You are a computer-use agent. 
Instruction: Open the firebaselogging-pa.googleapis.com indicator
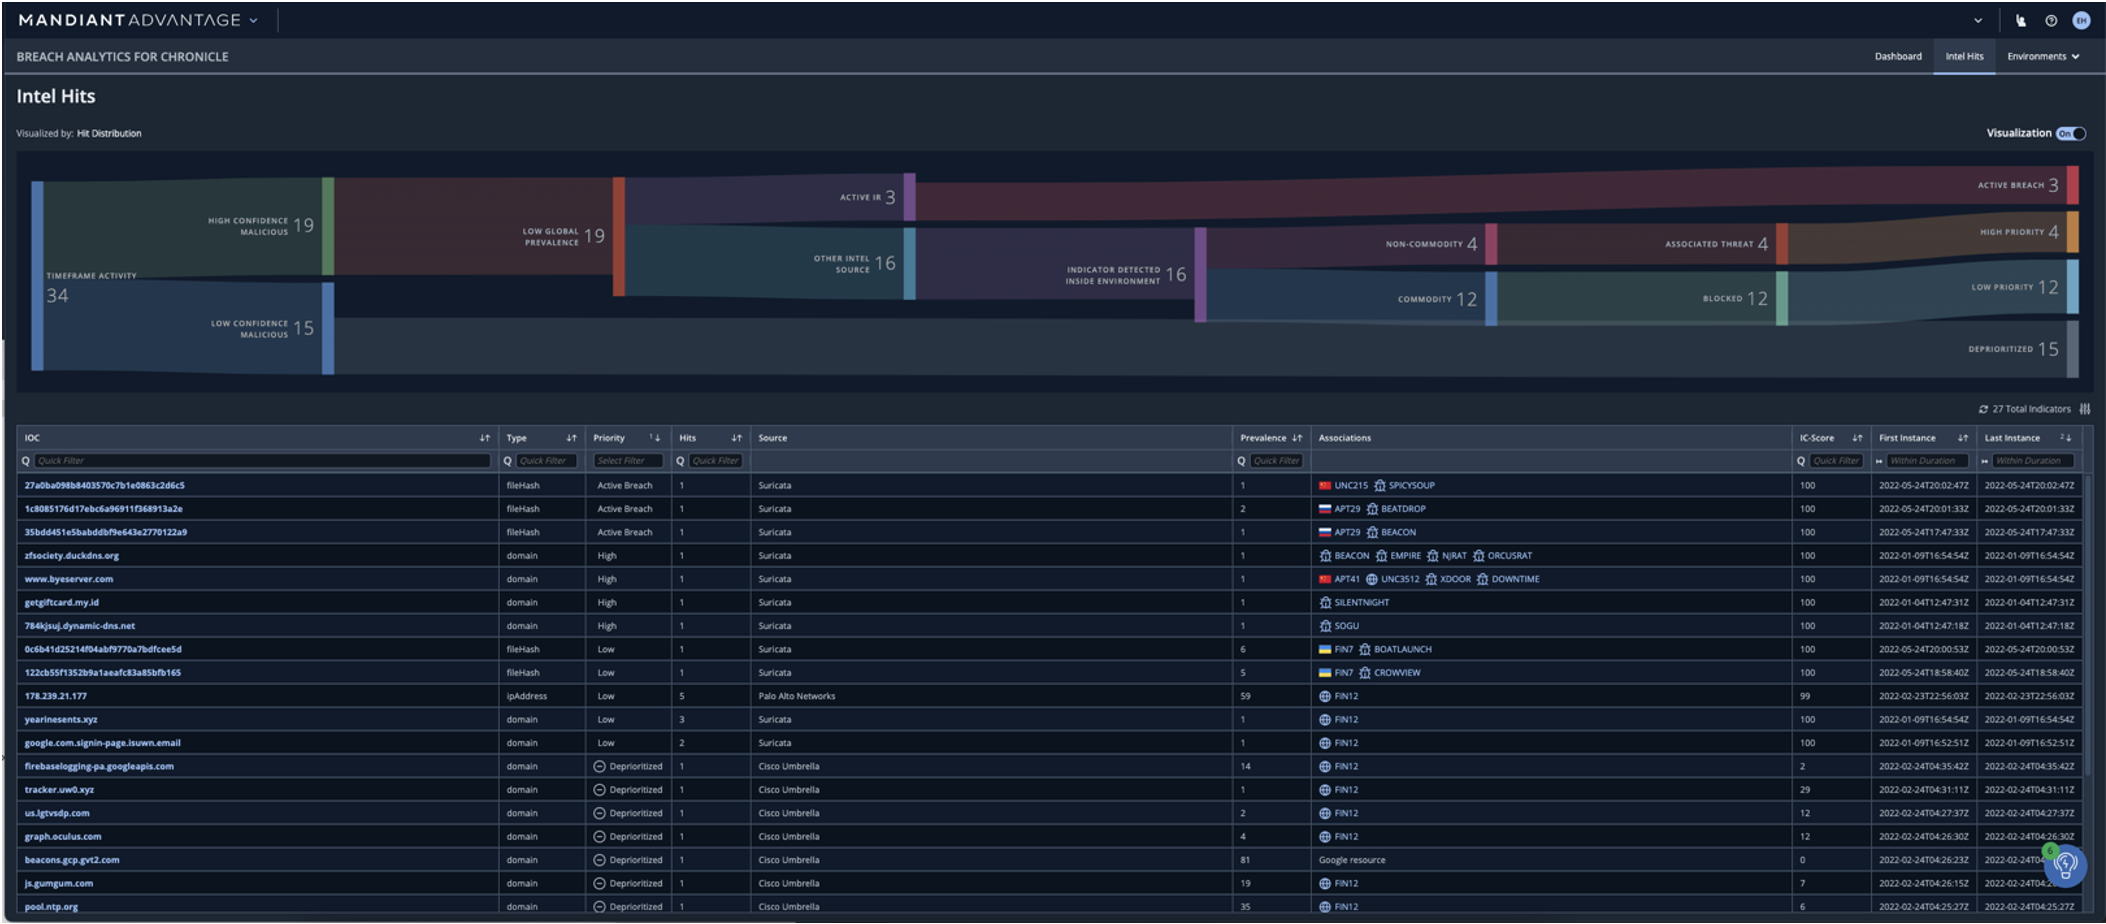[x=99, y=767]
